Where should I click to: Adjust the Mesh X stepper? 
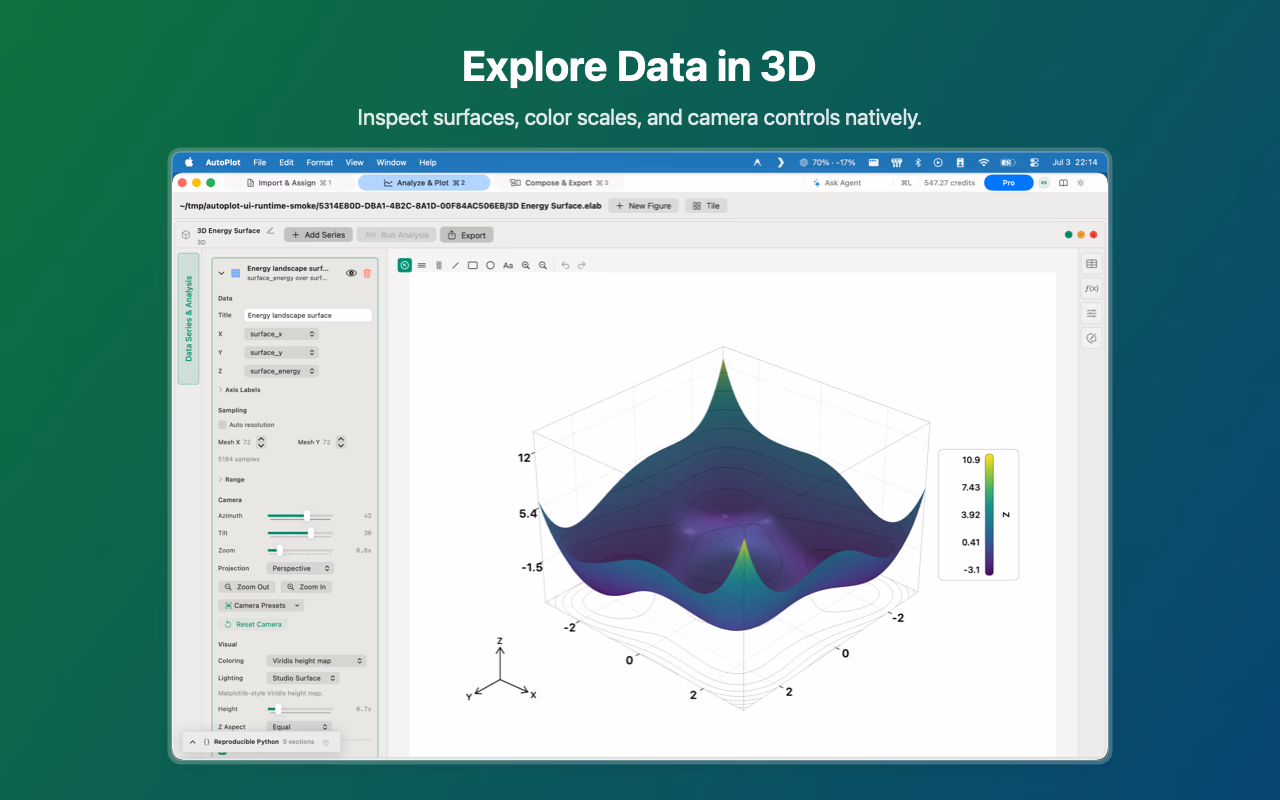[x=261, y=442]
